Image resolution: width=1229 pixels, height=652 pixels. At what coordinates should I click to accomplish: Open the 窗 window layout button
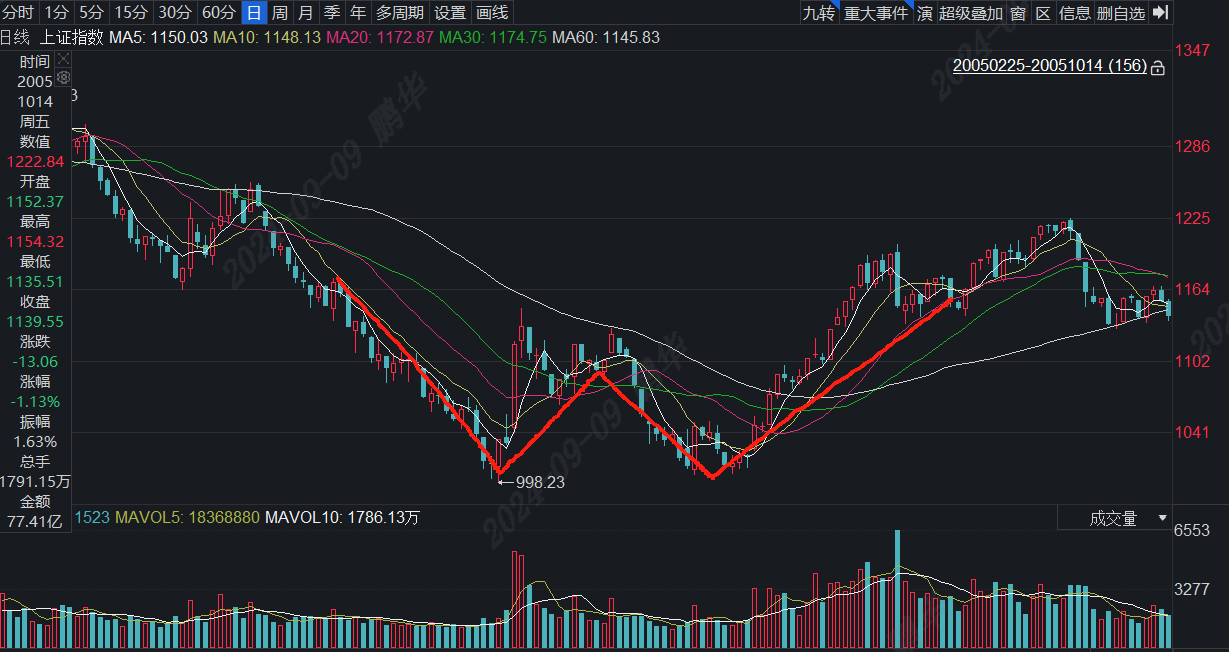1017,13
